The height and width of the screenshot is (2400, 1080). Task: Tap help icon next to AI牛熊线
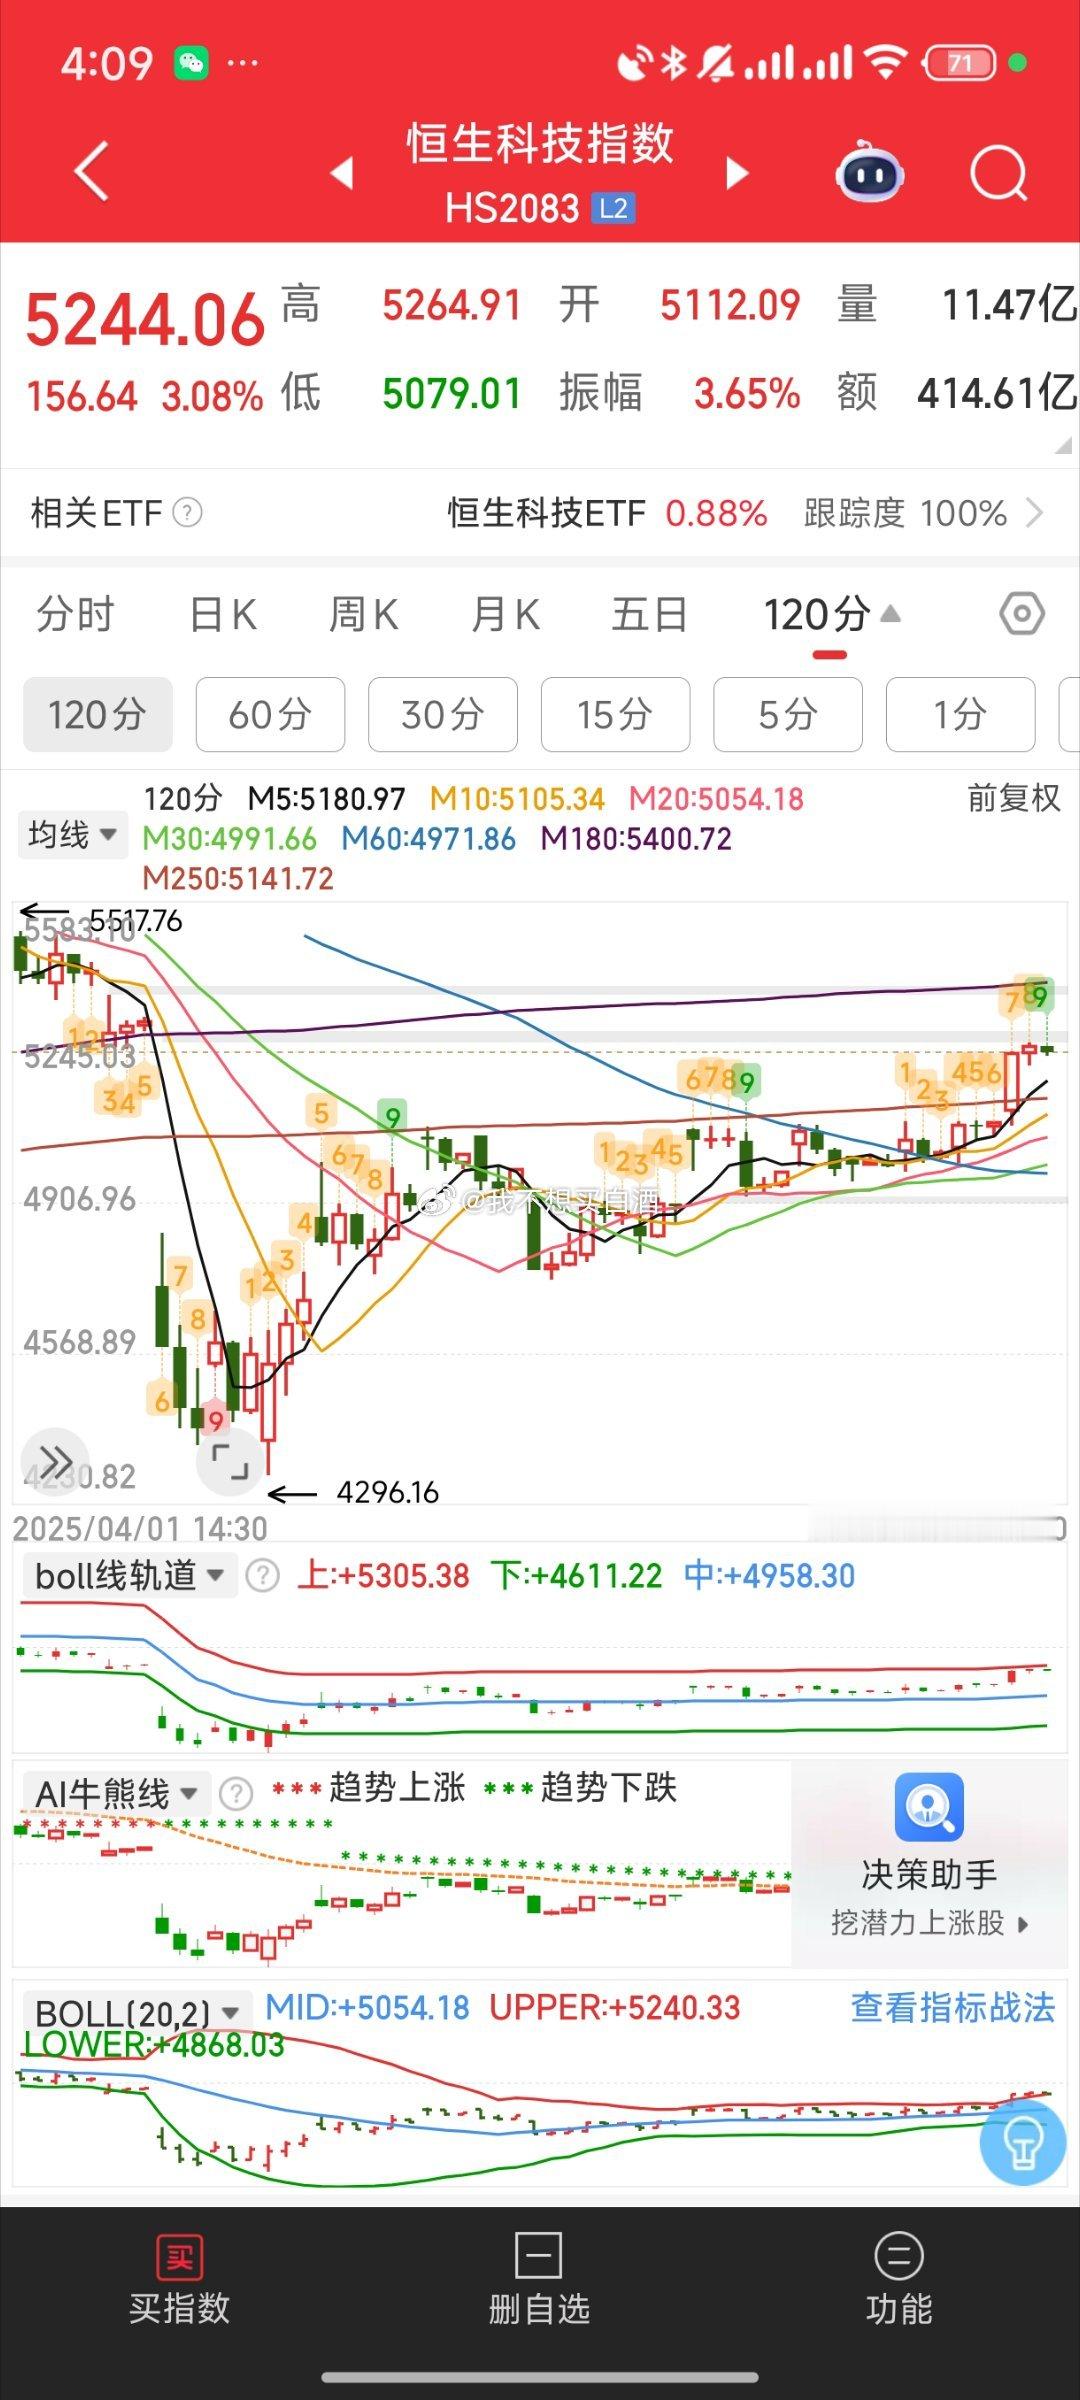pos(236,1794)
